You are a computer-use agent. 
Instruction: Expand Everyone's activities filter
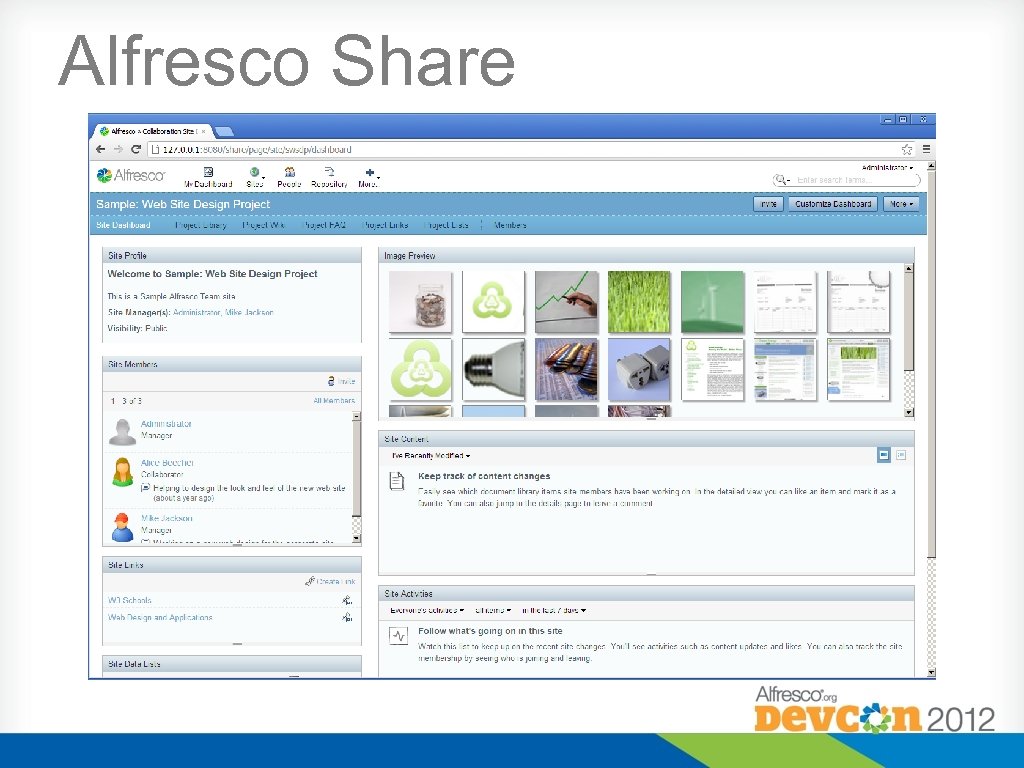coord(426,611)
